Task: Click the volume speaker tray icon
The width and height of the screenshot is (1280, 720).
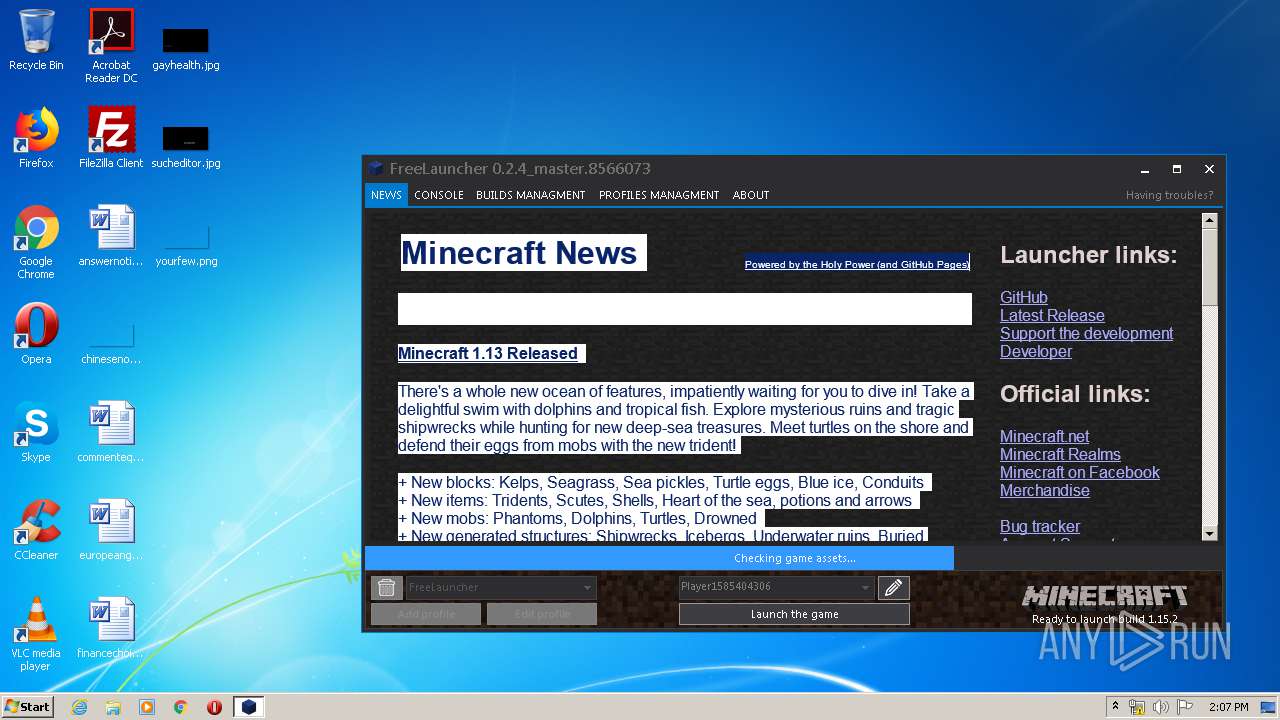Action: click(x=1161, y=707)
